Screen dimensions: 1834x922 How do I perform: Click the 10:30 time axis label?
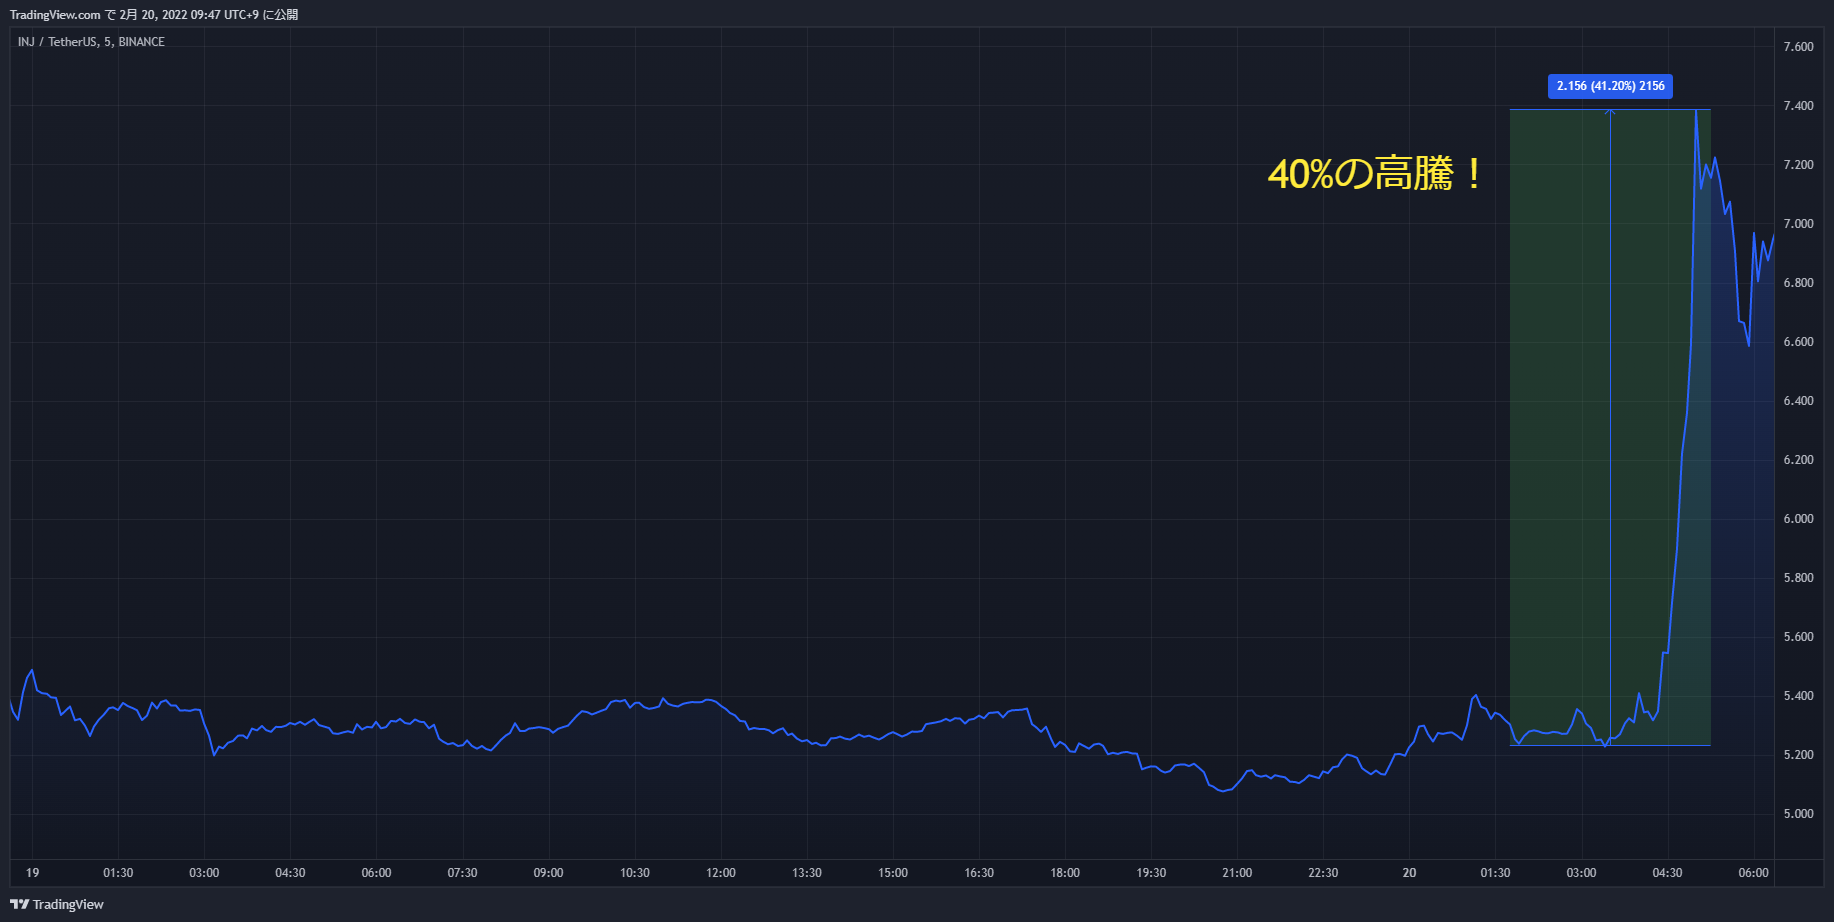634,873
